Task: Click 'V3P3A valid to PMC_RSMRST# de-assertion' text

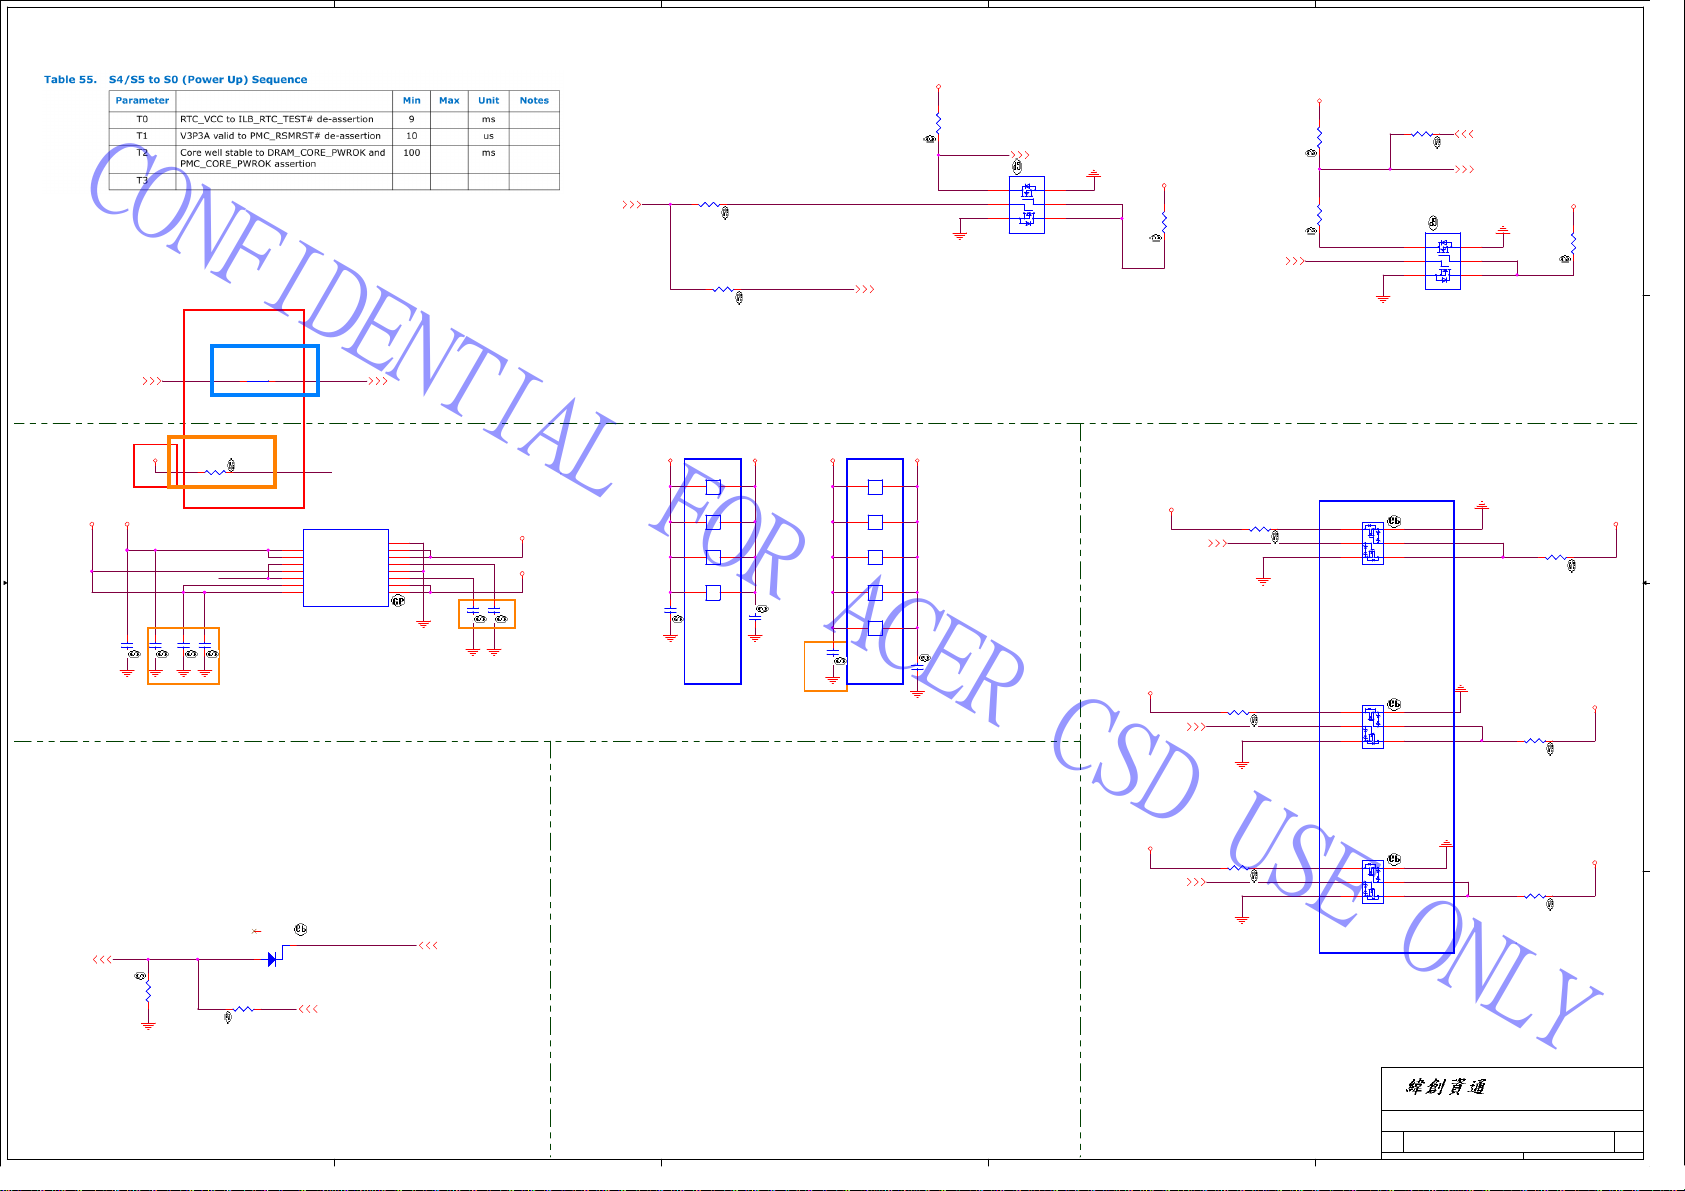Action: coord(280,136)
